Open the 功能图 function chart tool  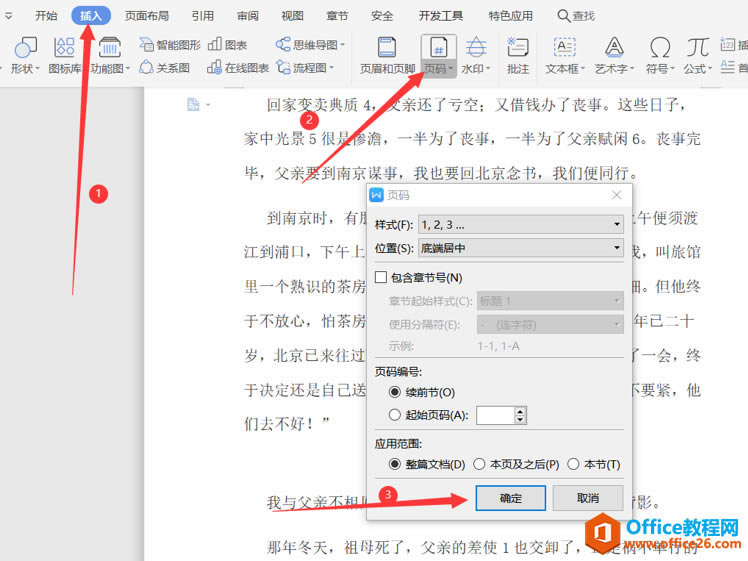tap(110, 55)
